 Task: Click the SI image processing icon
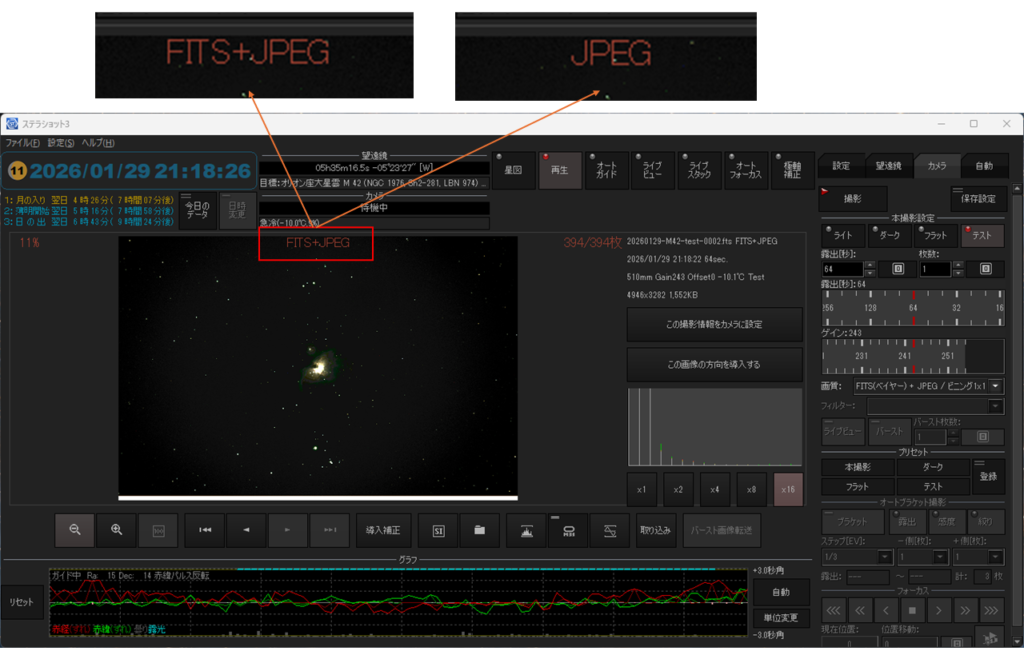point(438,530)
